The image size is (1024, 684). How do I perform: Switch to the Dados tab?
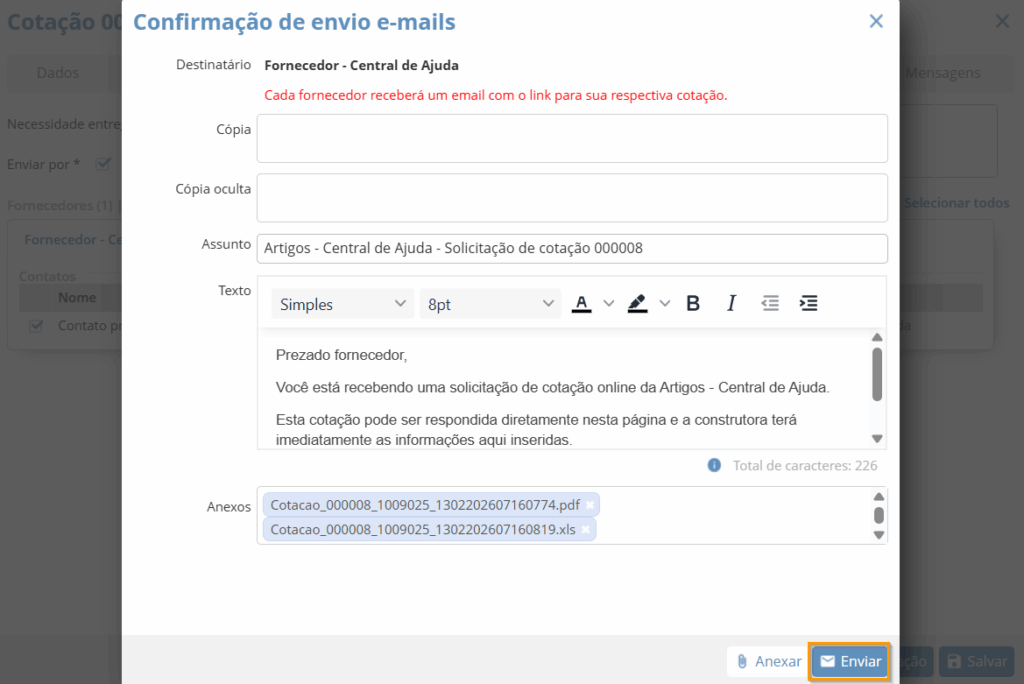point(57,73)
